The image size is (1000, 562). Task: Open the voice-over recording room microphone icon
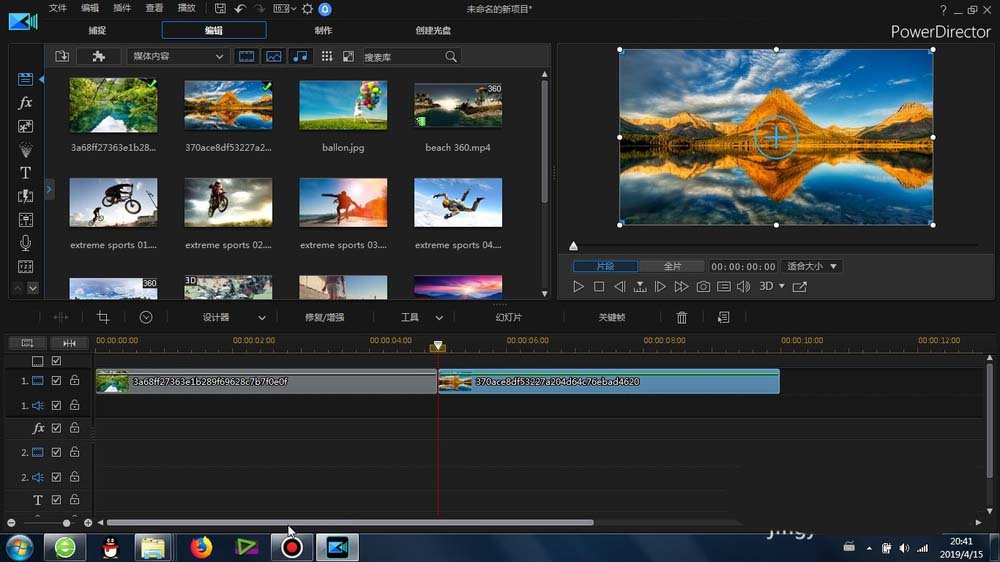[26, 243]
